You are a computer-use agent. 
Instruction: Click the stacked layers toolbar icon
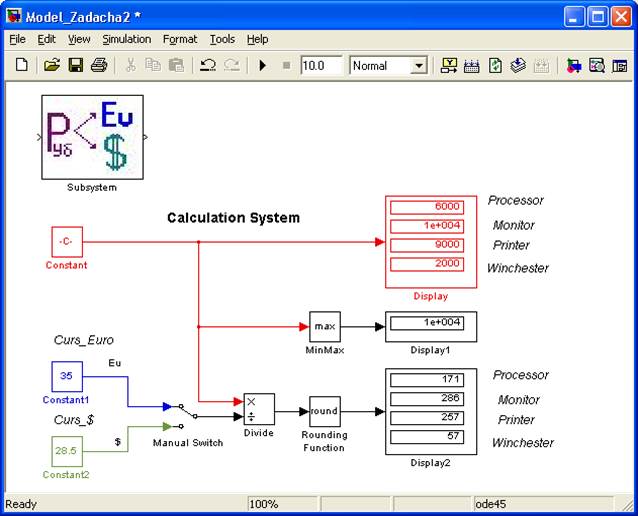pos(518,65)
